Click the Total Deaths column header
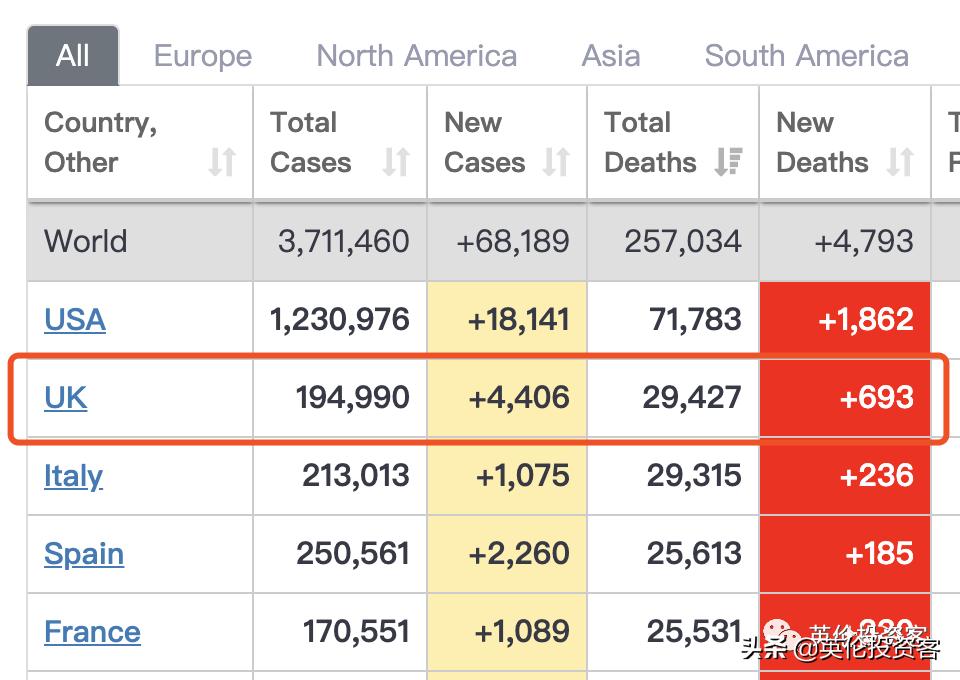 click(651, 142)
